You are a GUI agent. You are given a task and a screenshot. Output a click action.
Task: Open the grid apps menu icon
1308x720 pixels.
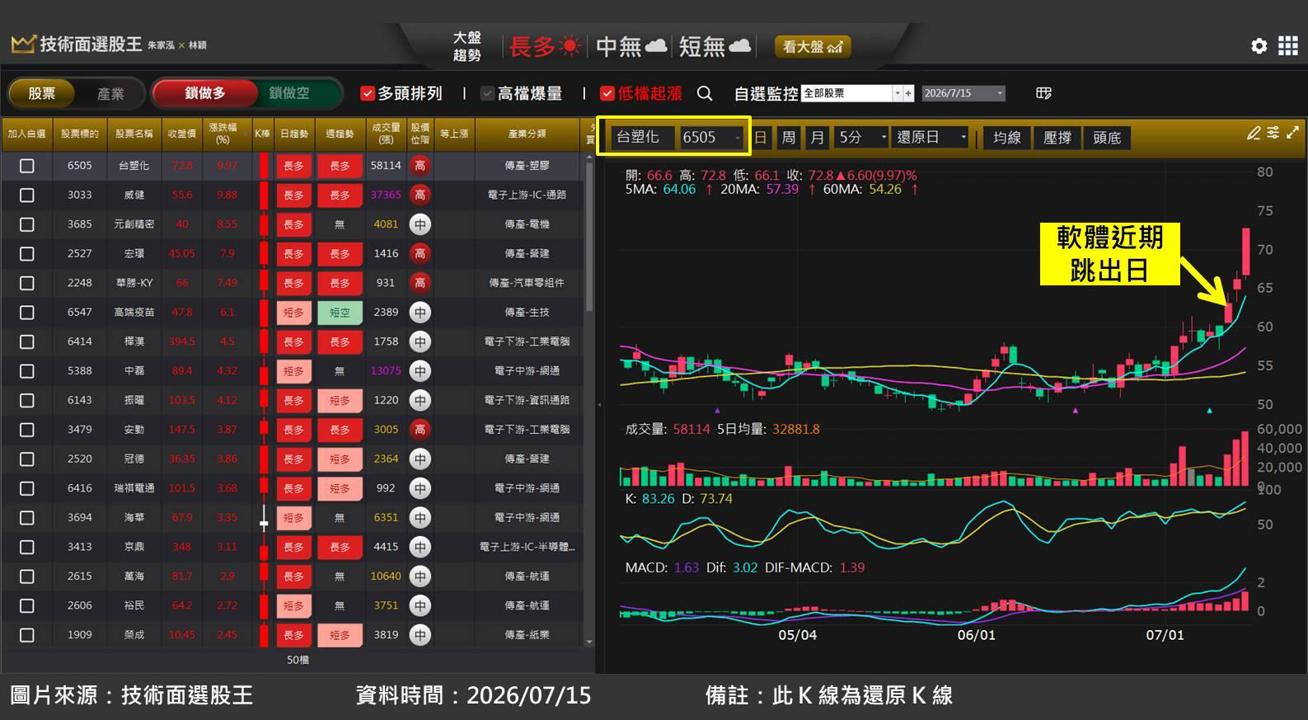point(1288,46)
